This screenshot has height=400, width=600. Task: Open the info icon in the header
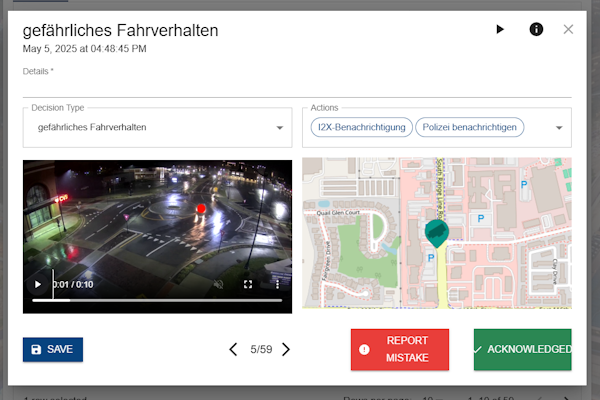(x=536, y=29)
